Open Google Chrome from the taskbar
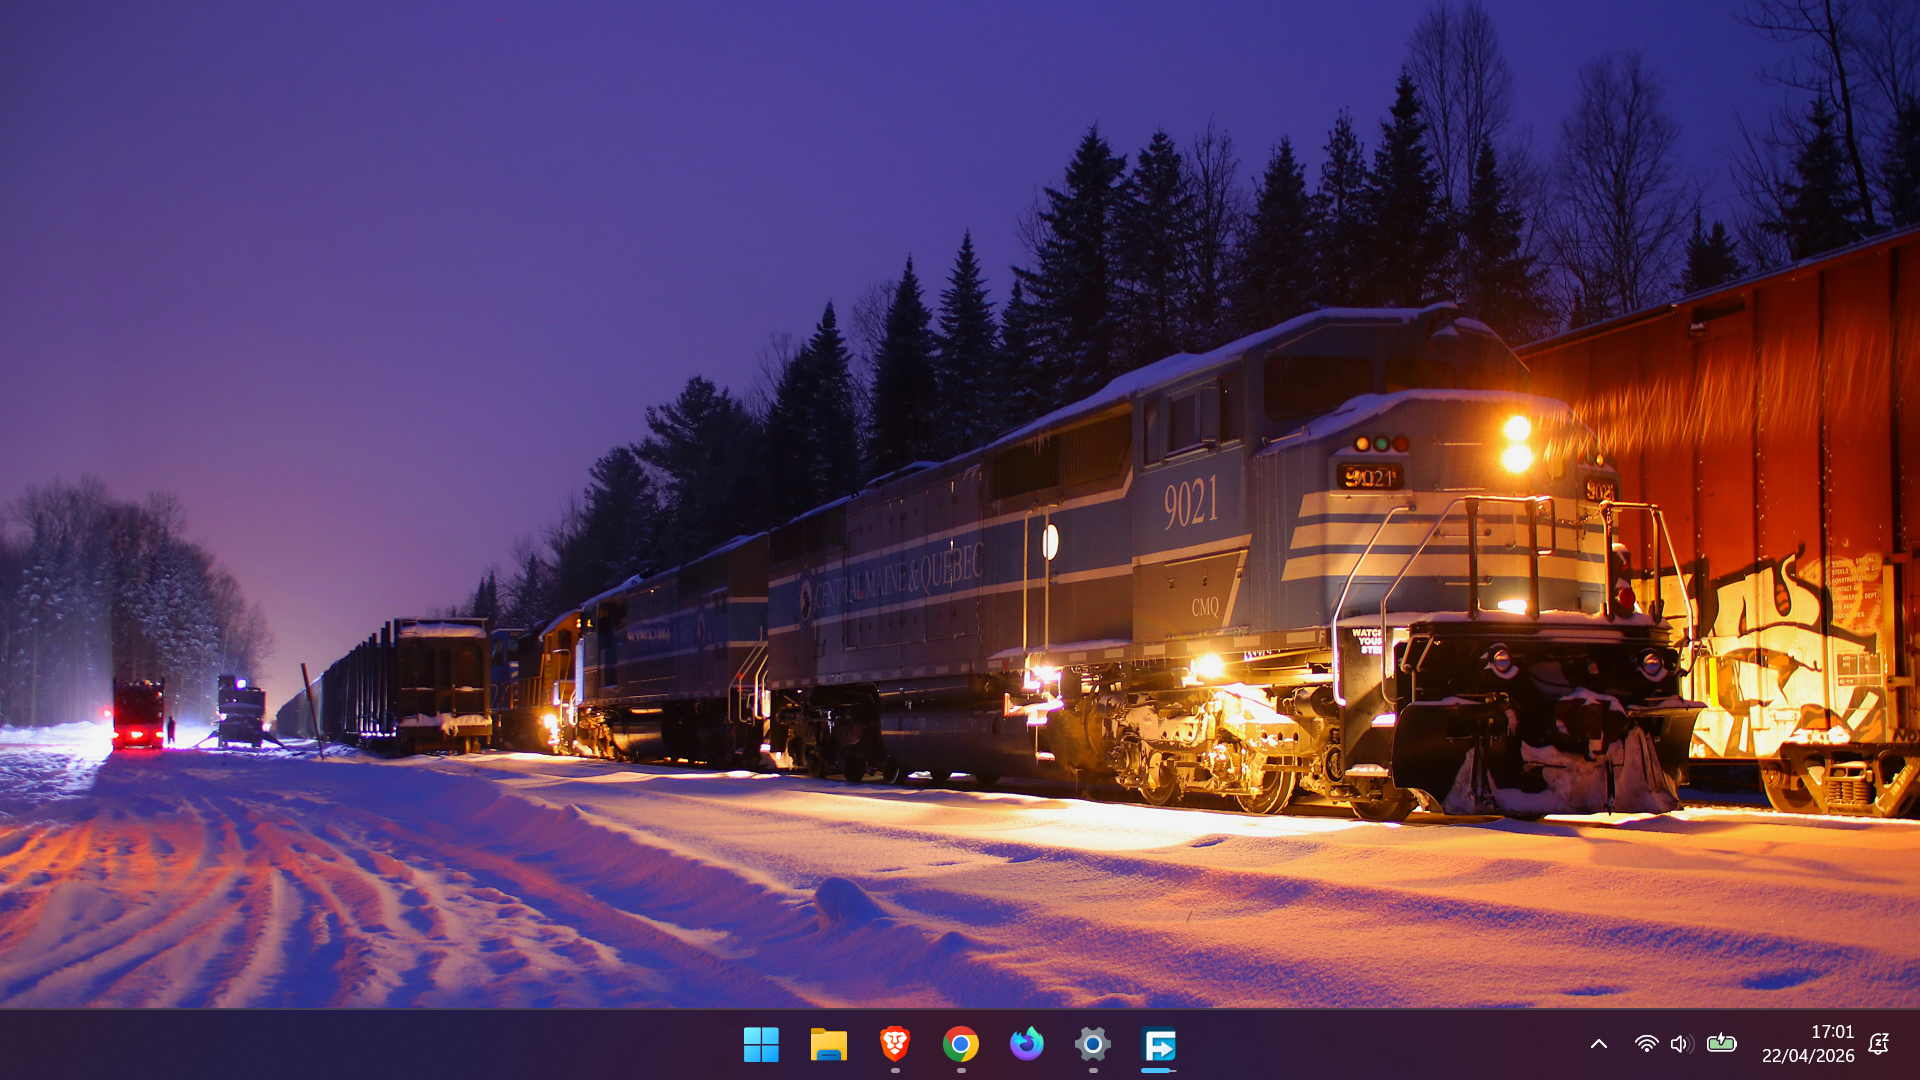 [960, 1045]
